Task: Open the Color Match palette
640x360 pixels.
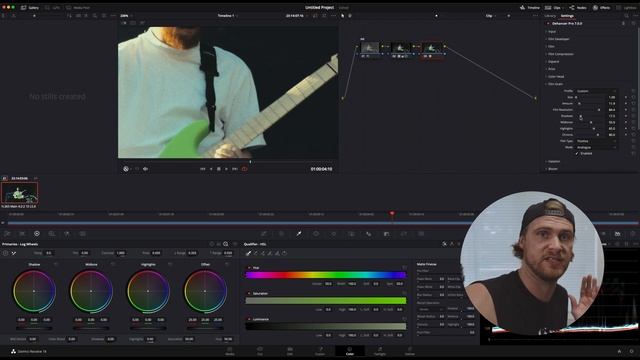Action: pyautogui.click(x=22, y=233)
